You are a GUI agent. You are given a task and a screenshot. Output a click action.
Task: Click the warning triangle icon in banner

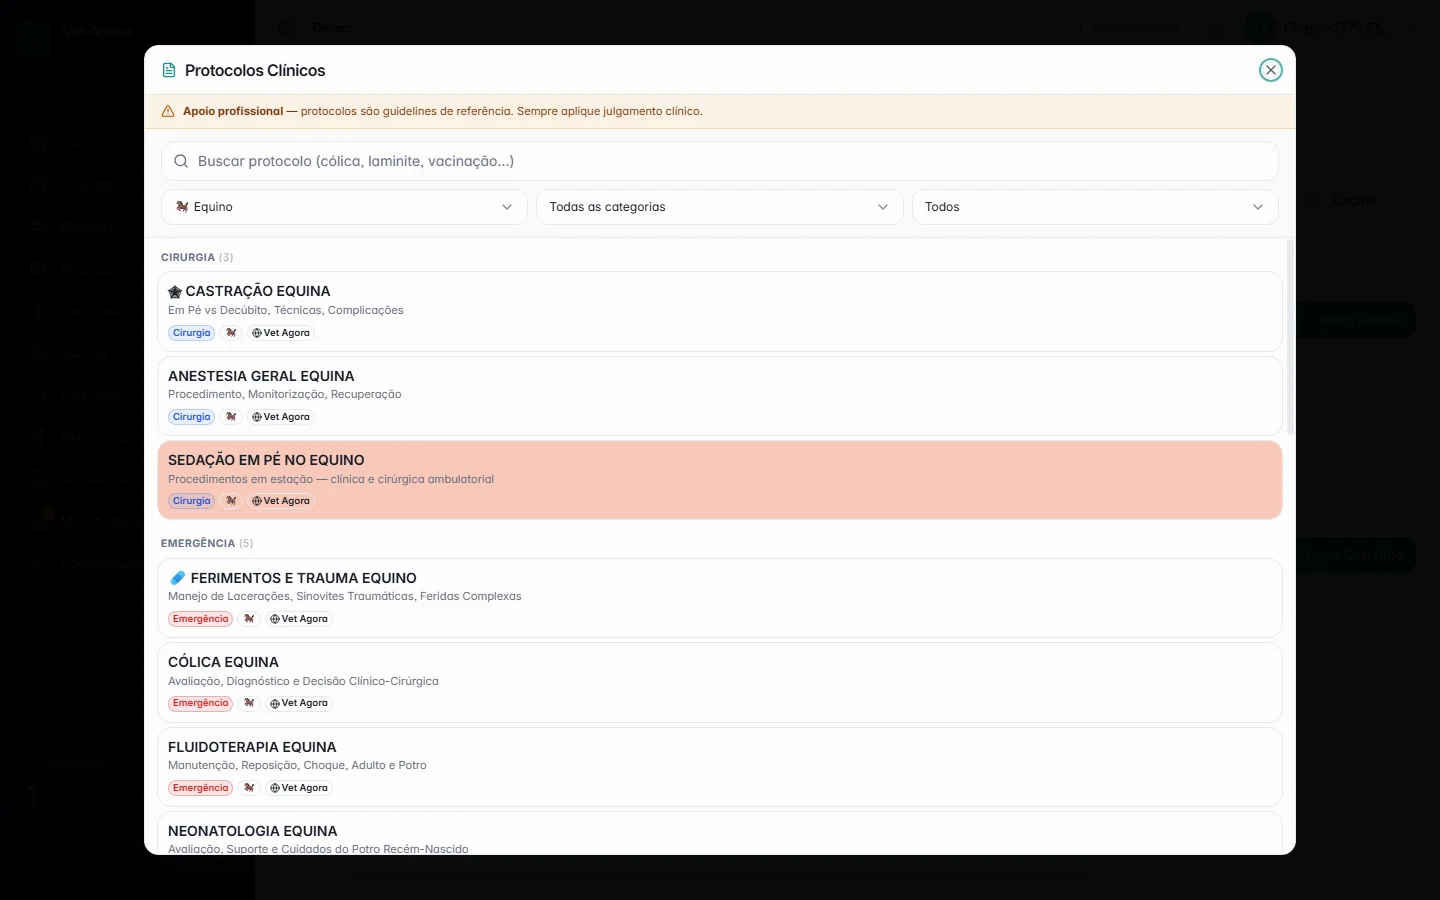pos(168,111)
